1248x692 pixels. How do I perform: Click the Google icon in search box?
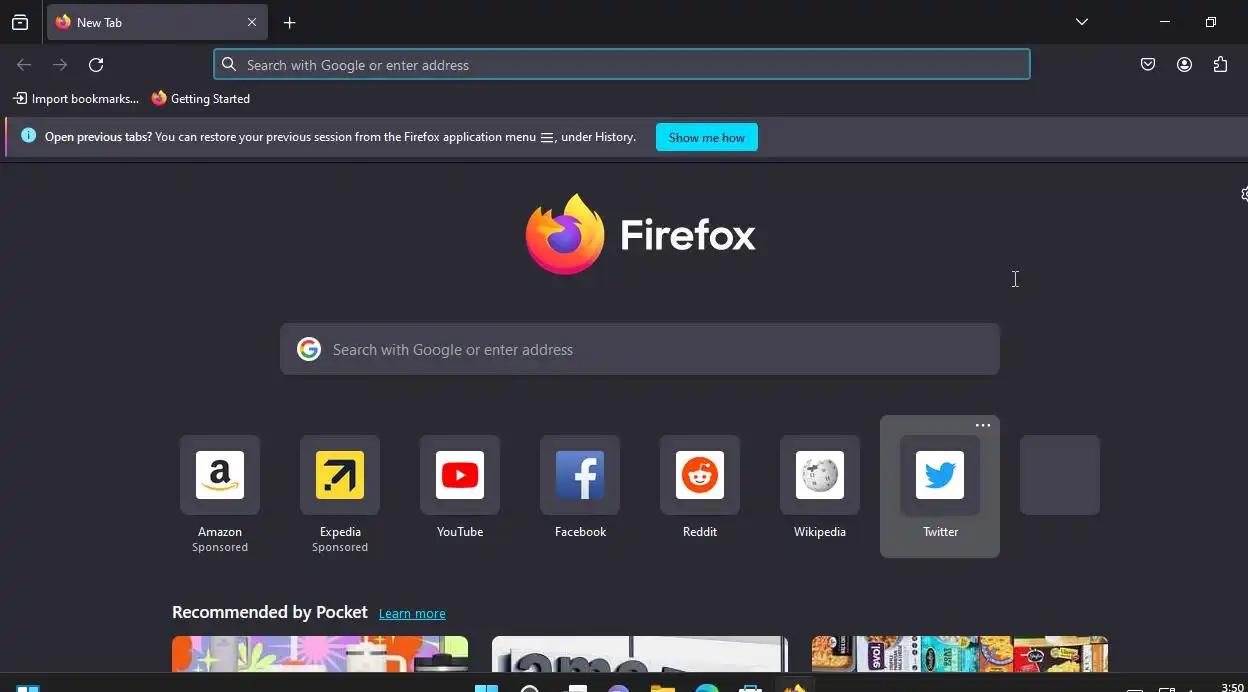coord(309,349)
